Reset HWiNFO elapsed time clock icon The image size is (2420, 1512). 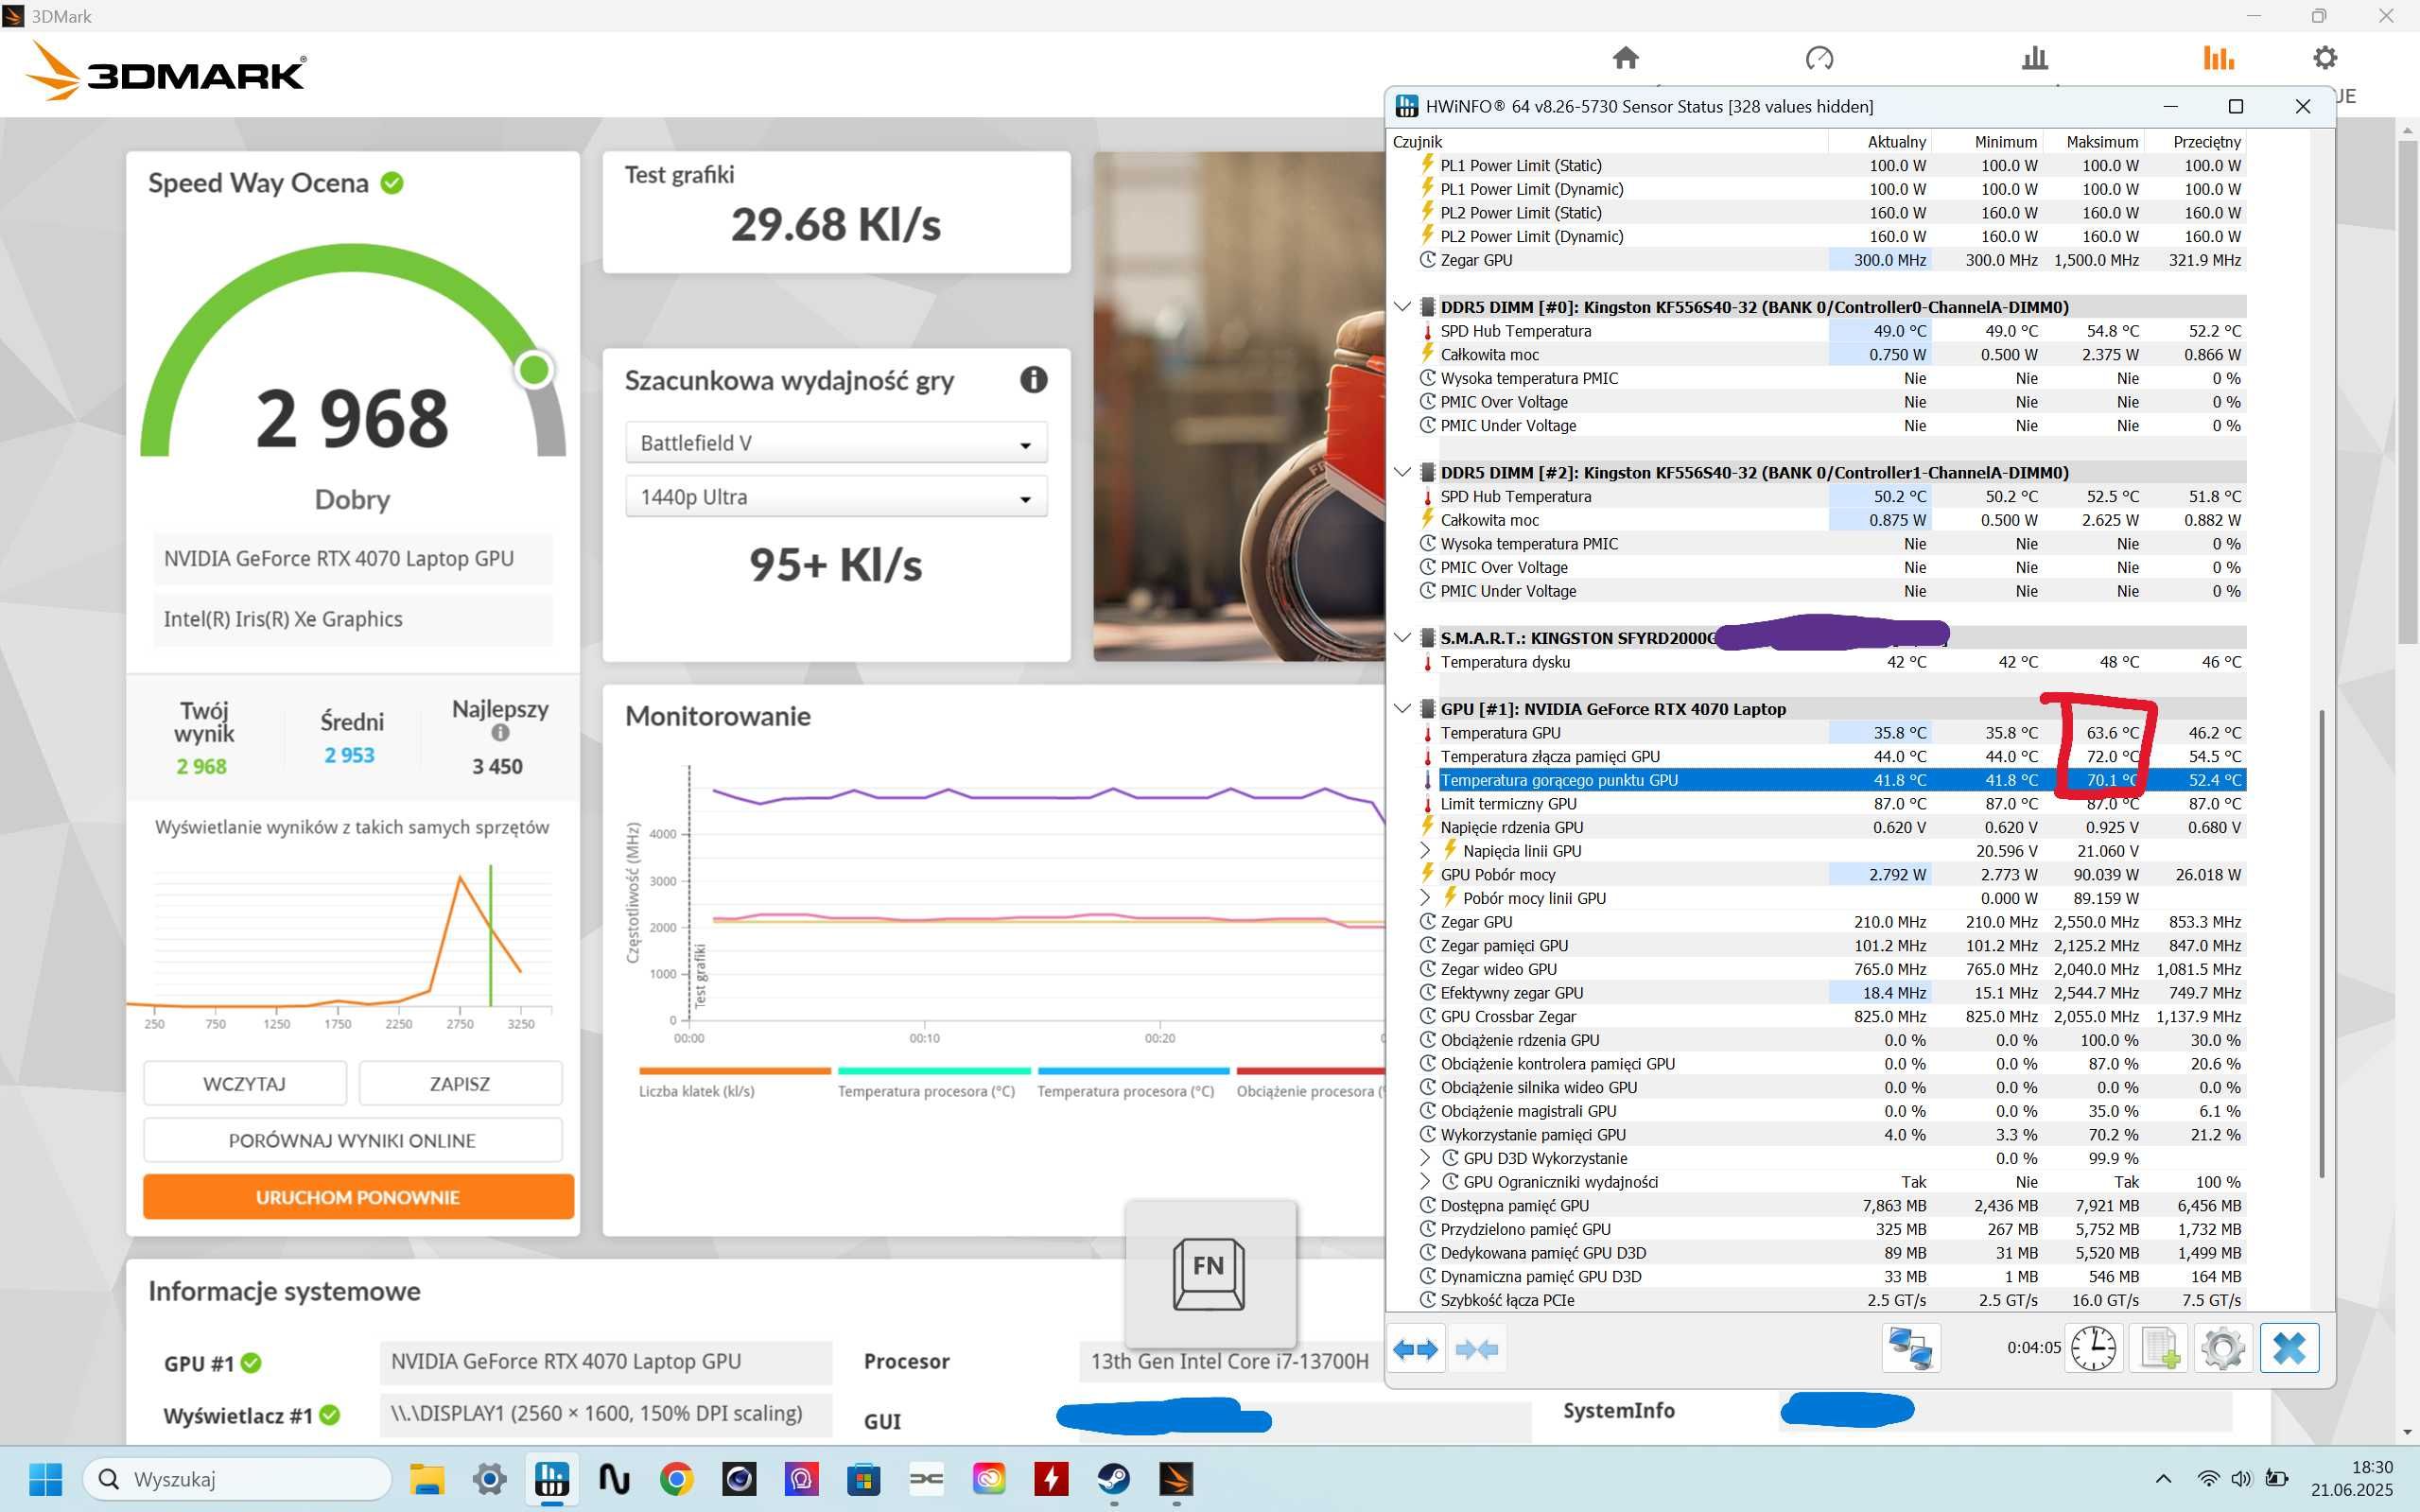pyautogui.click(x=2093, y=1348)
